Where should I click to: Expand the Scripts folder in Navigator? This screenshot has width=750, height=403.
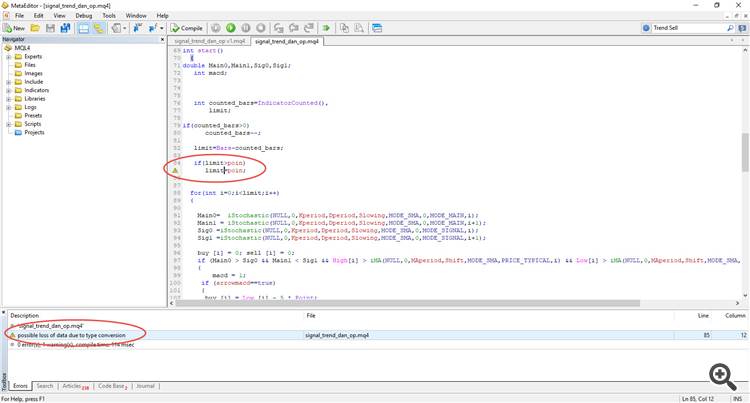pyautogui.click(x=8, y=123)
